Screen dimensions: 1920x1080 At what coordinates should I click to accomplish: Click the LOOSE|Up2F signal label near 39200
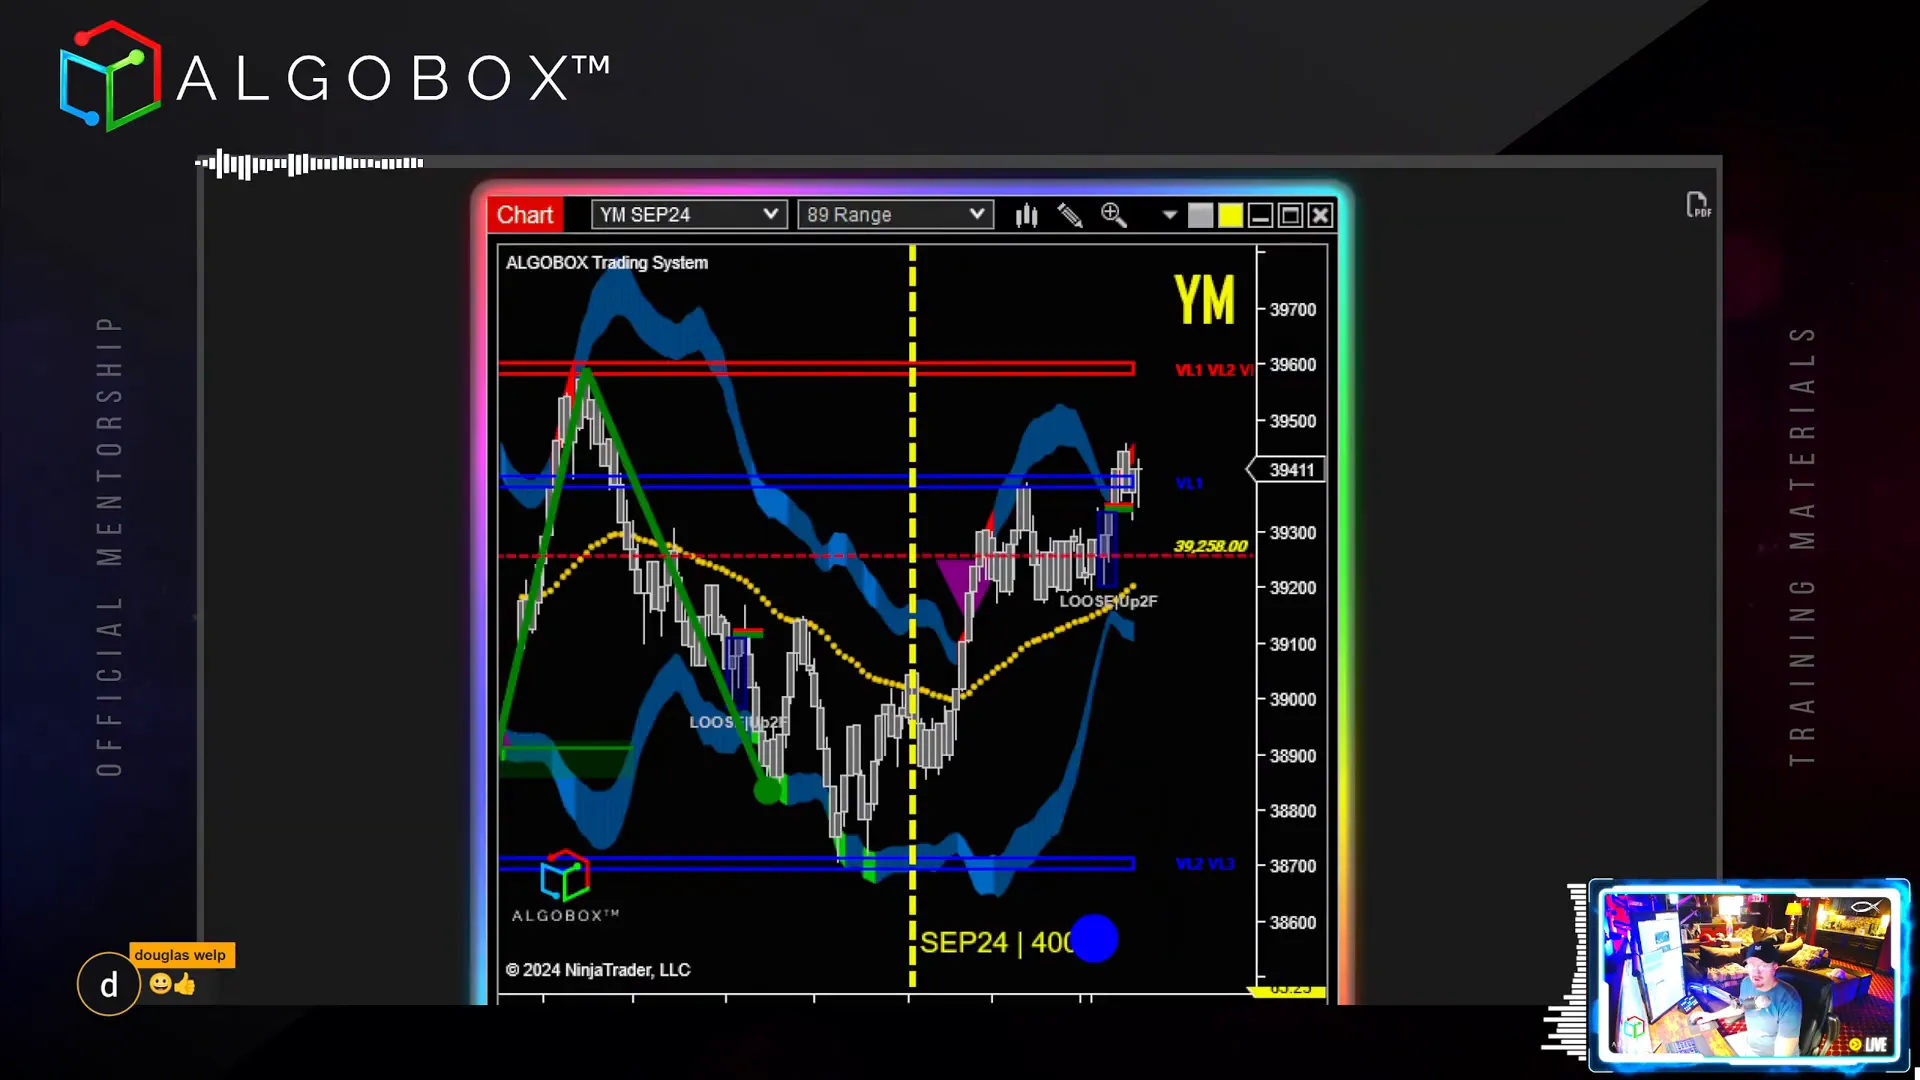click(1108, 601)
